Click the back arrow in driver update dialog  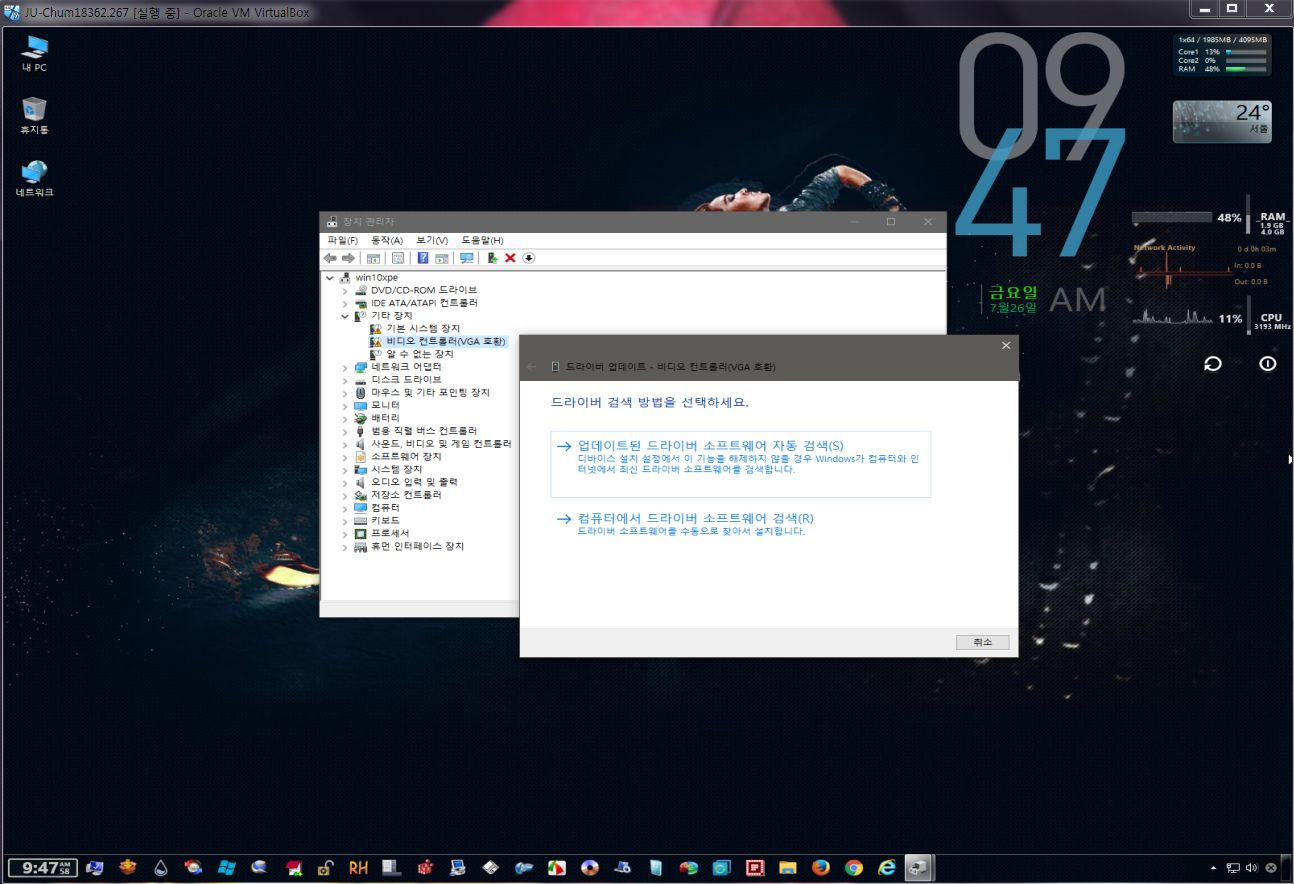pyautogui.click(x=532, y=367)
